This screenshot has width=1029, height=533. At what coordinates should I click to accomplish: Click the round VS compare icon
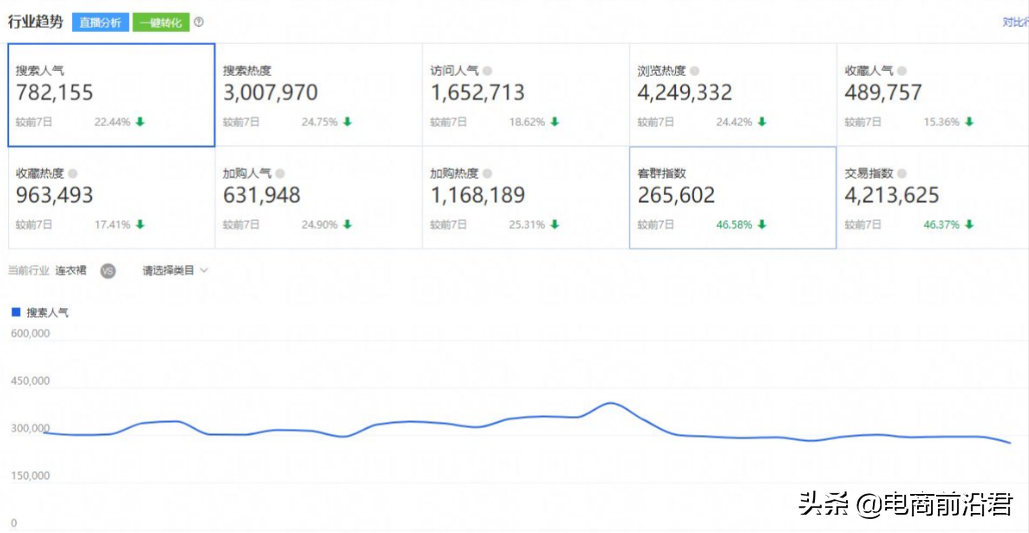coord(108,270)
